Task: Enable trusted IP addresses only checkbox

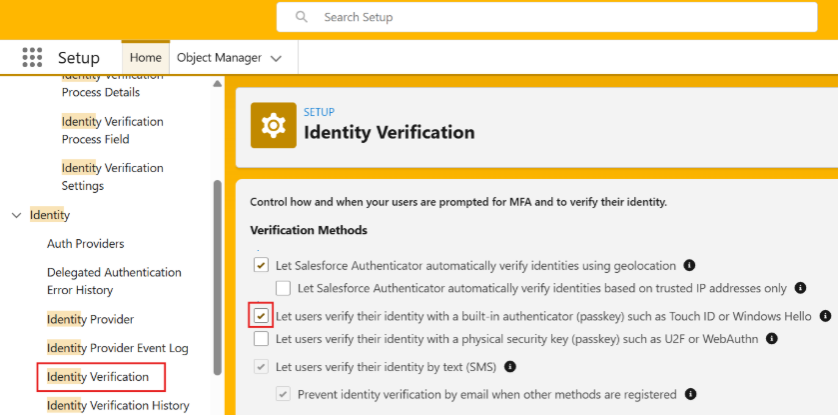Action: click(283, 288)
